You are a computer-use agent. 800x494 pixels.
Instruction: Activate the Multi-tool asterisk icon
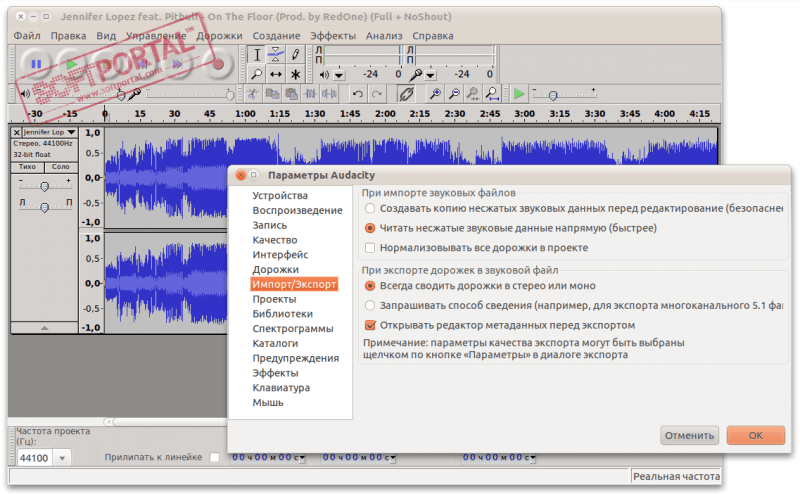295,74
